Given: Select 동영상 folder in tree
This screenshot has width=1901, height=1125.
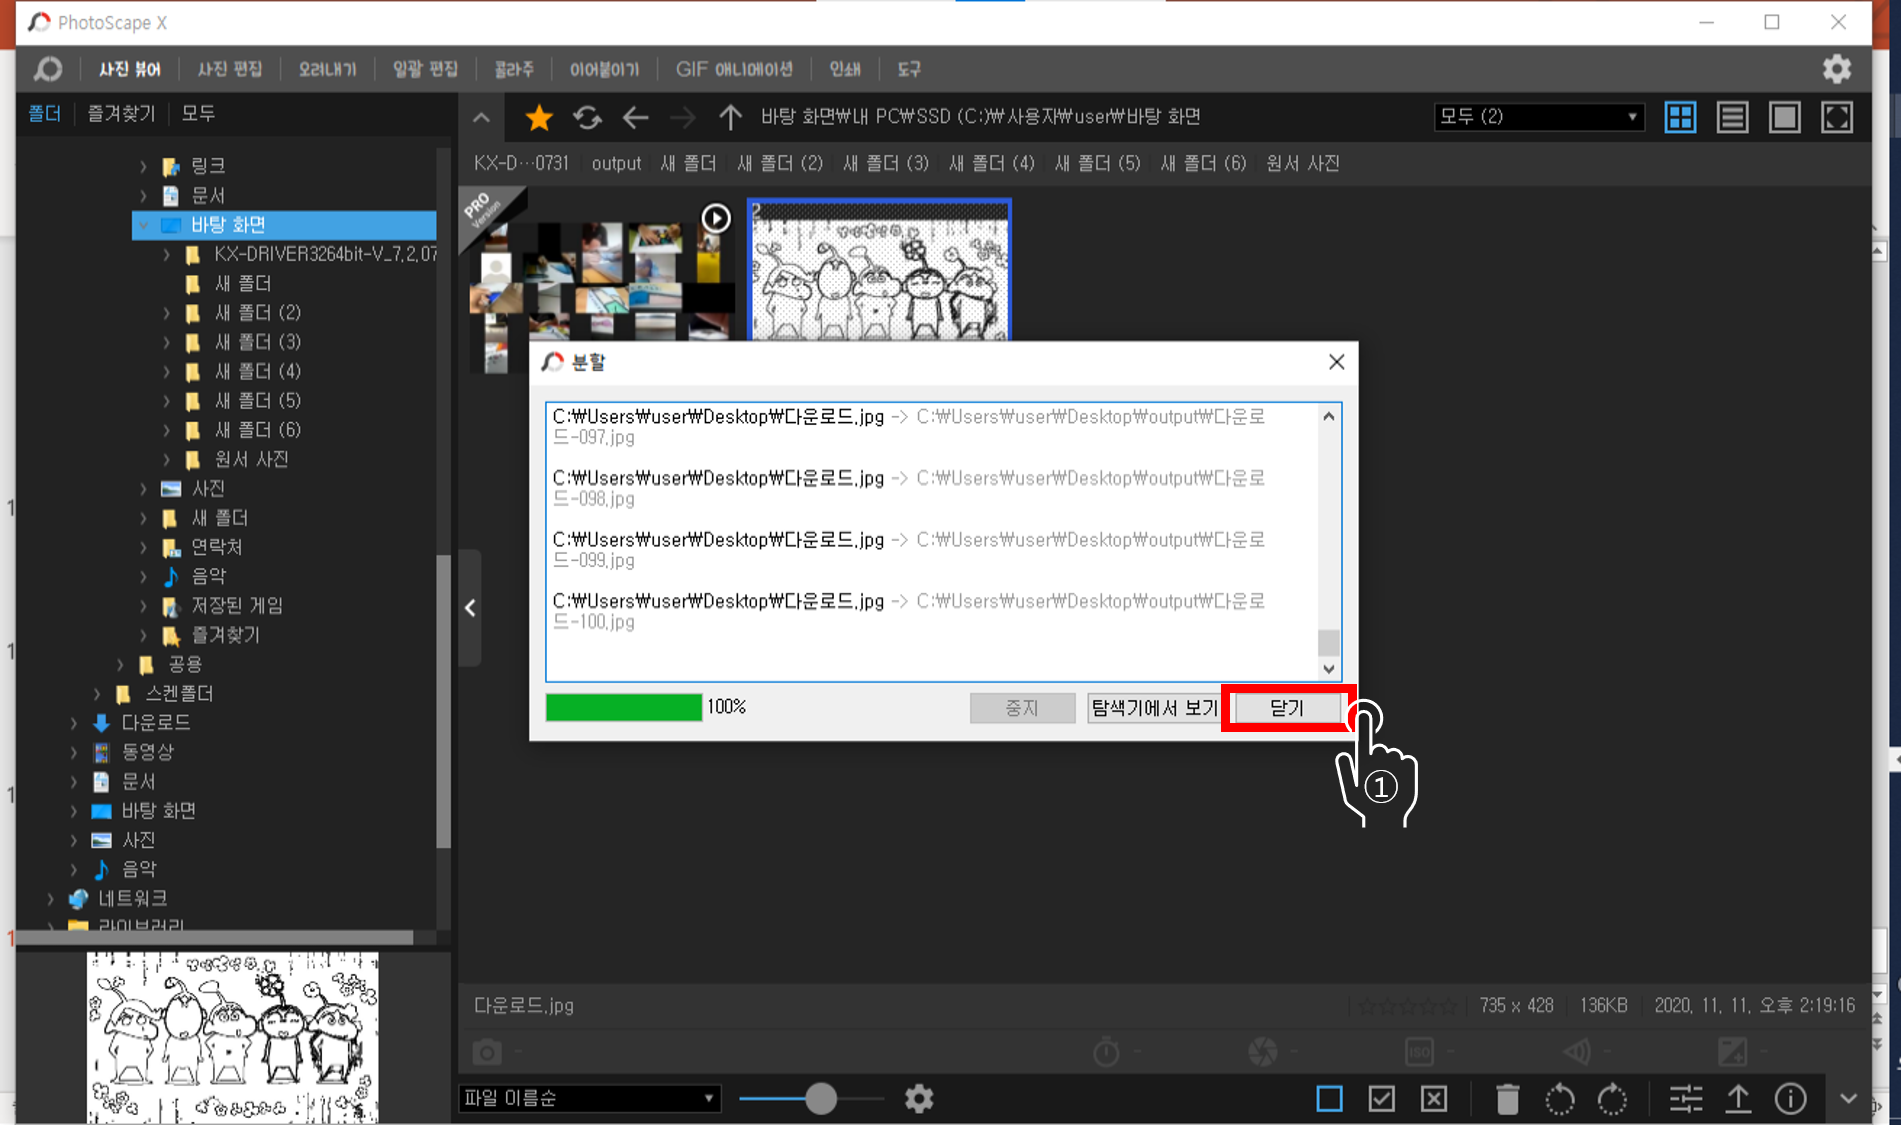Looking at the screenshot, I should tap(147, 752).
